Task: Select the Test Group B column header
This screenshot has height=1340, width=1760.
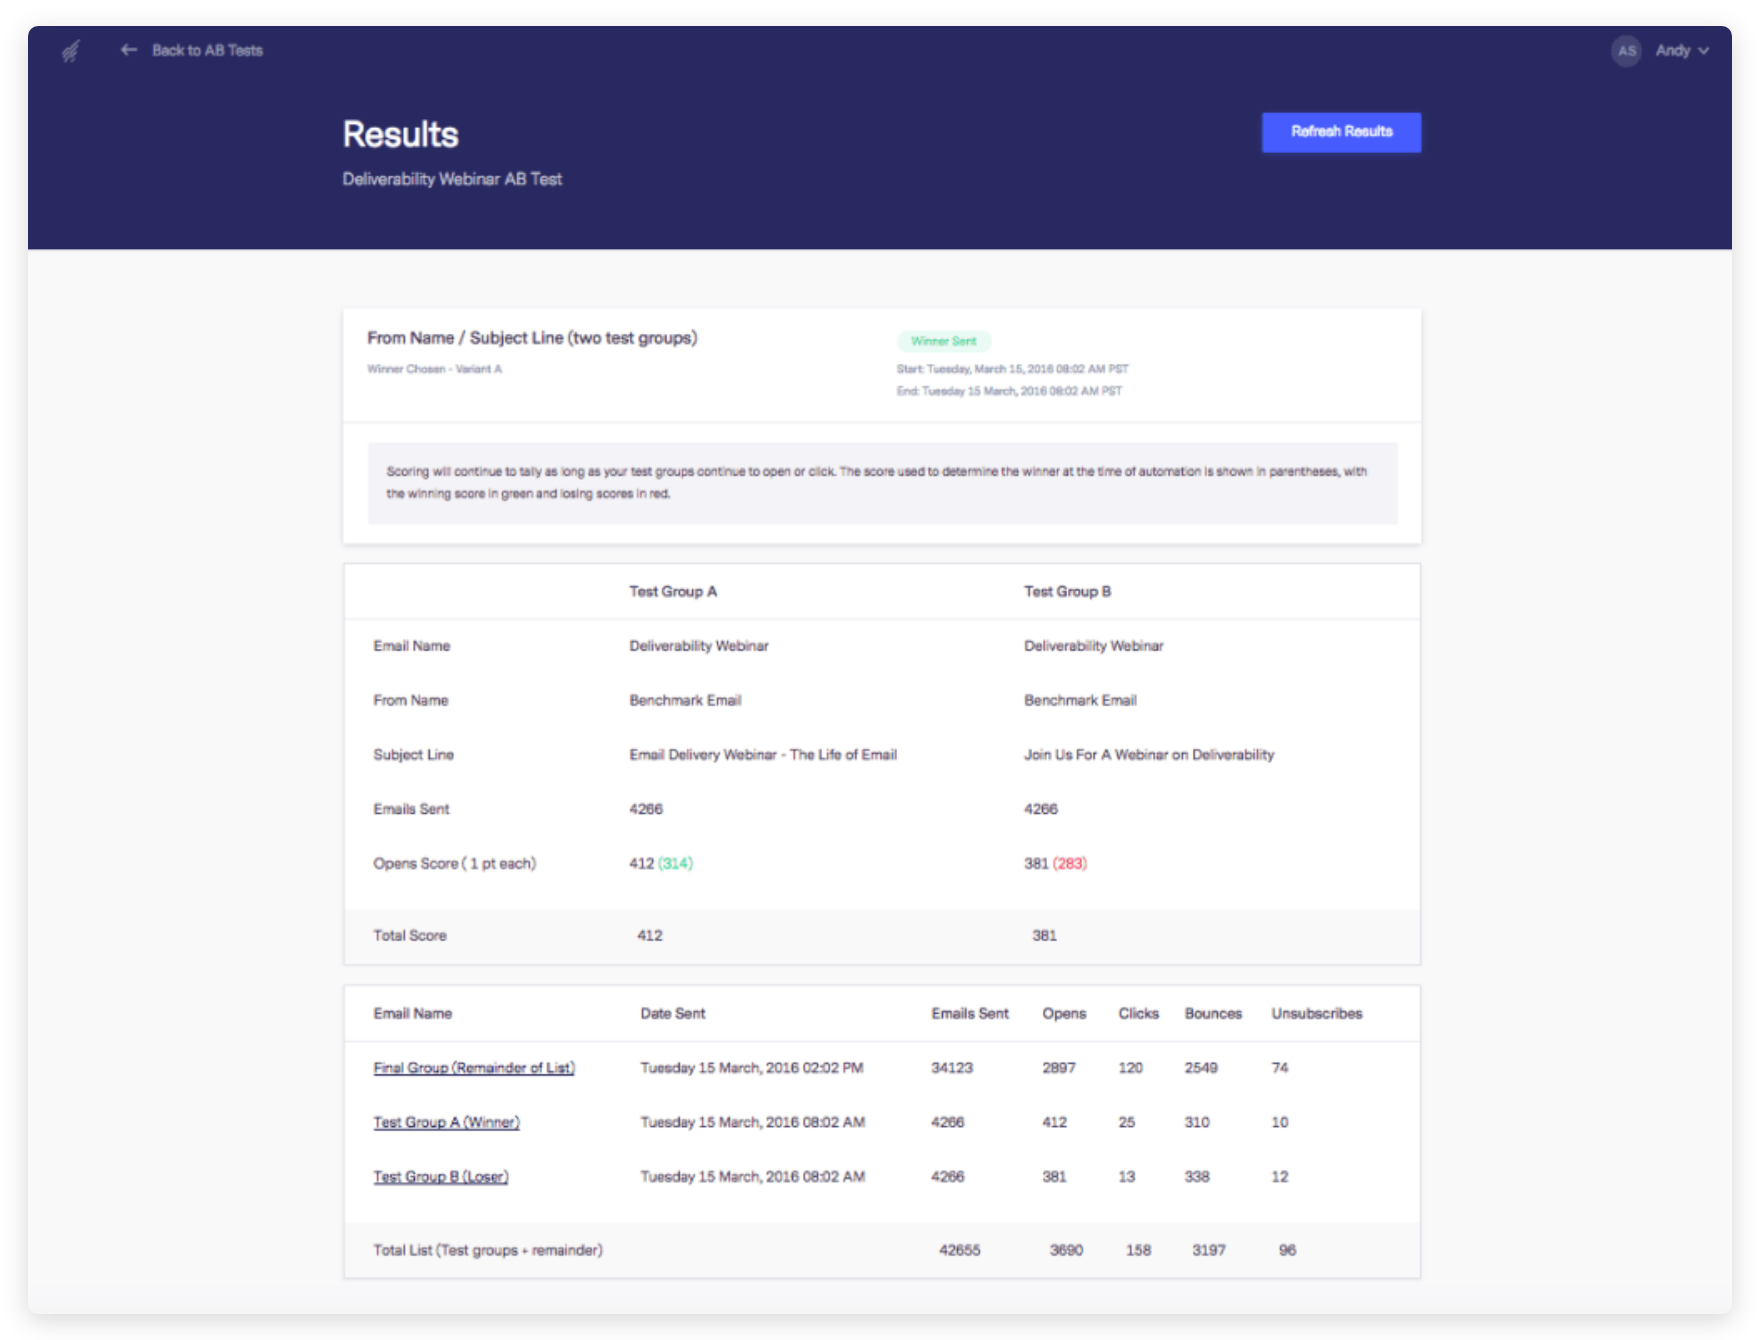Action: (1067, 592)
